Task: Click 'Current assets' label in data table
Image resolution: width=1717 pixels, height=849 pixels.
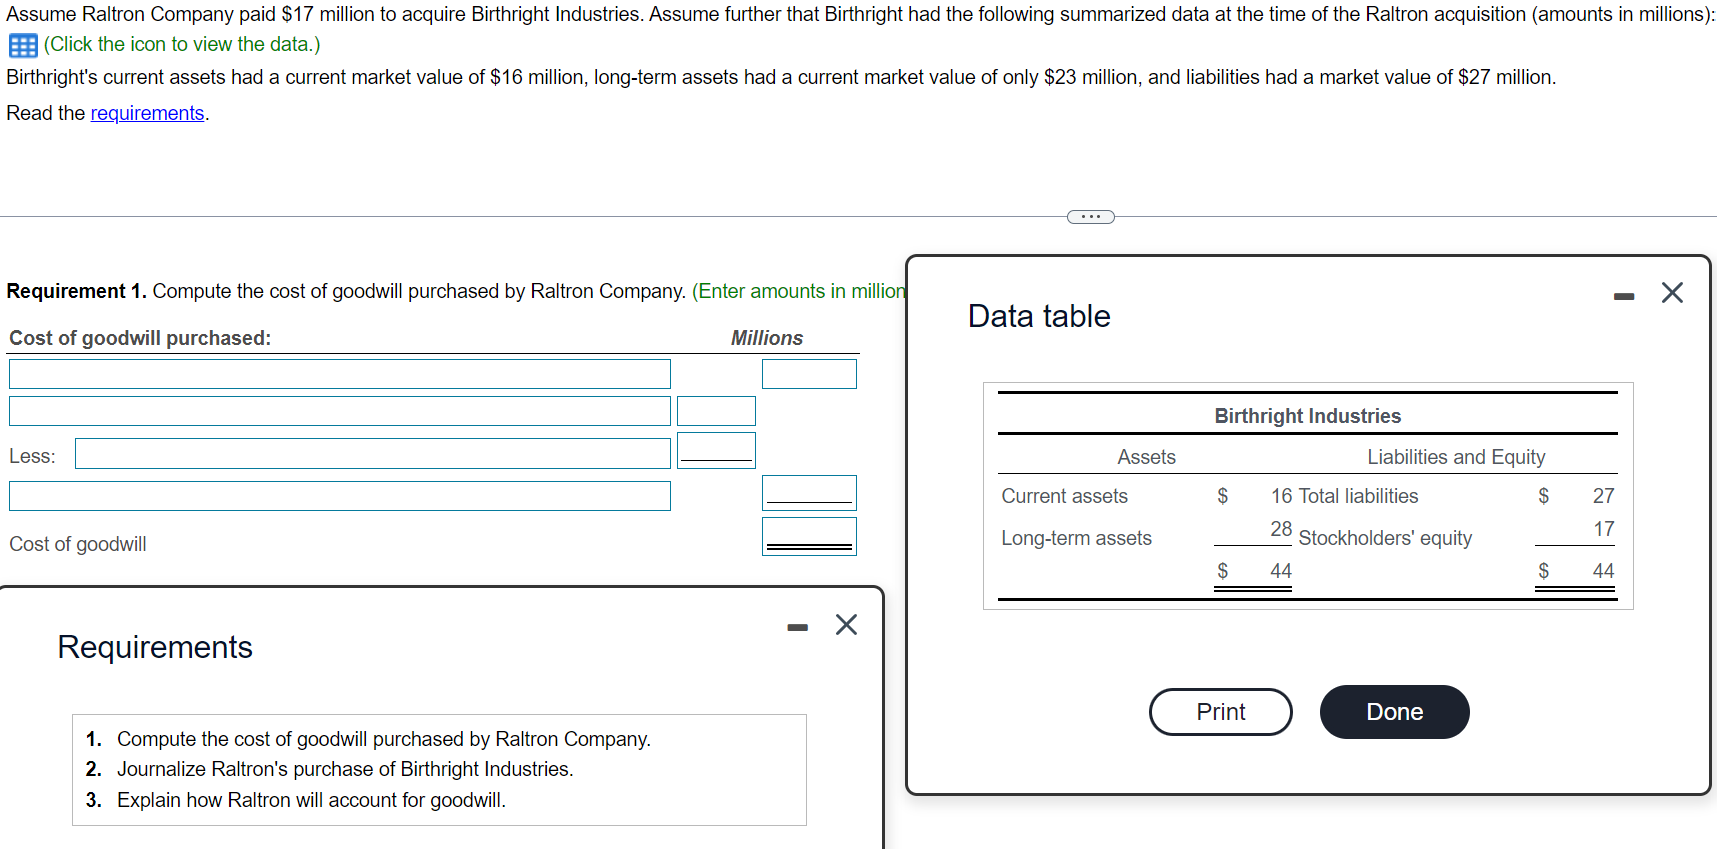Action: pos(1064,496)
